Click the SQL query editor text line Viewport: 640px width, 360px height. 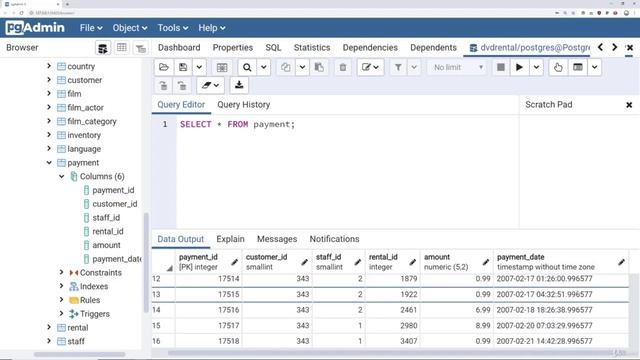pyautogui.click(x=237, y=124)
